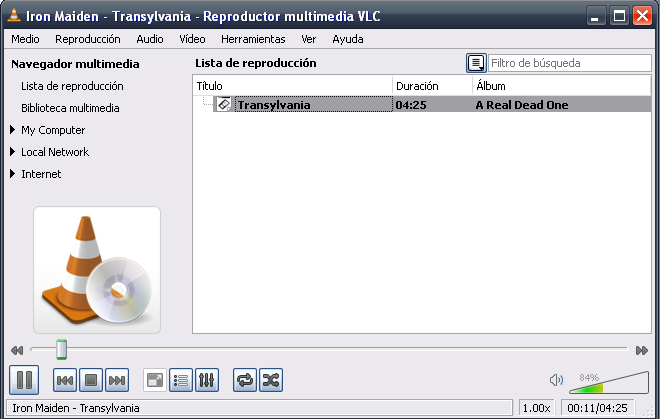
Task: Open the Herramientas menu
Action: (x=253, y=39)
